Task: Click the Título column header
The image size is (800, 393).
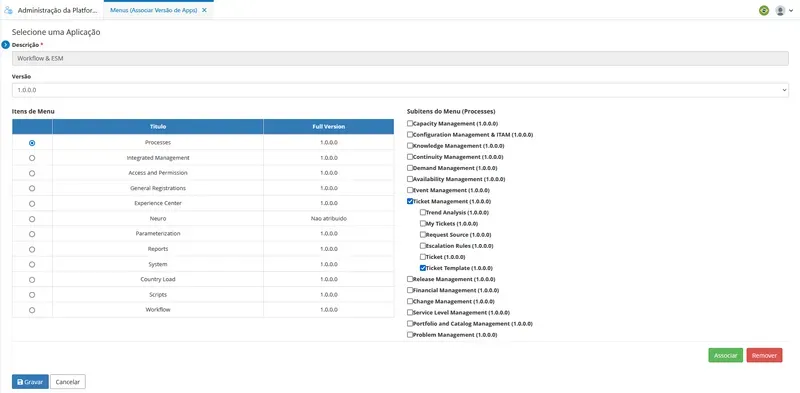Action: (x=158, y=127)
